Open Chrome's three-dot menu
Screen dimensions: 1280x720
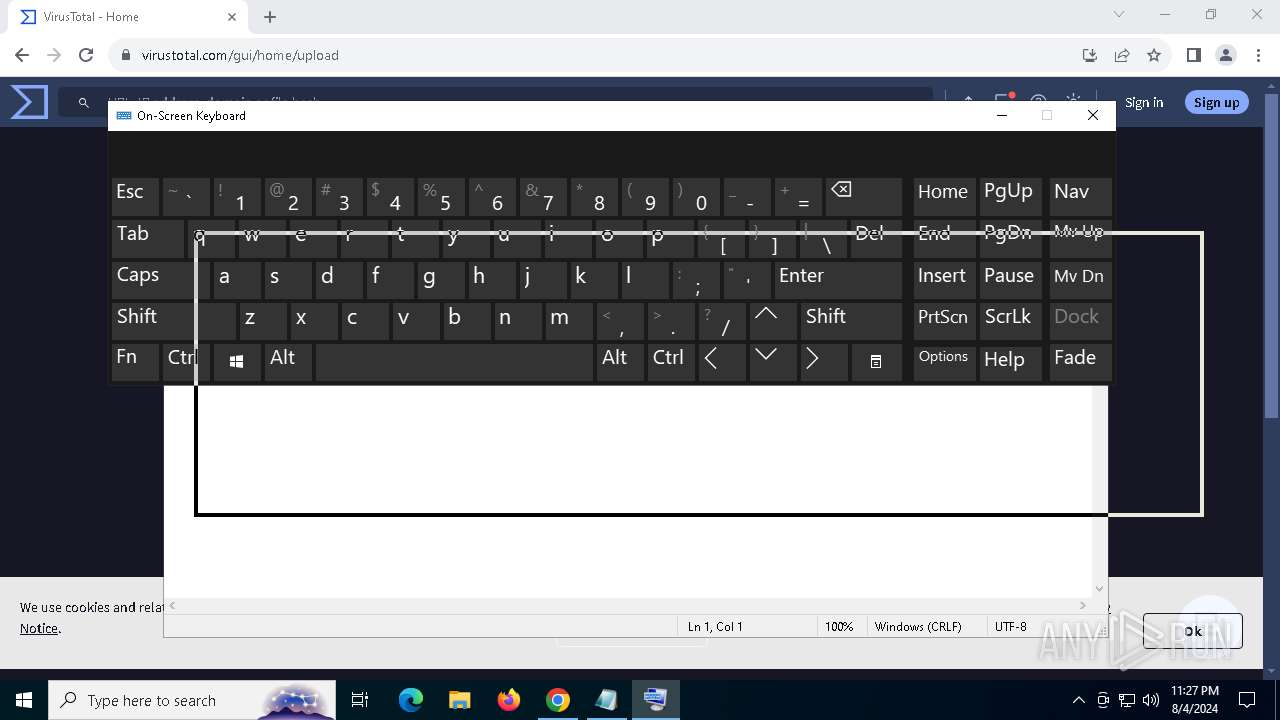pyautogui.click(x=1258, y=55)
